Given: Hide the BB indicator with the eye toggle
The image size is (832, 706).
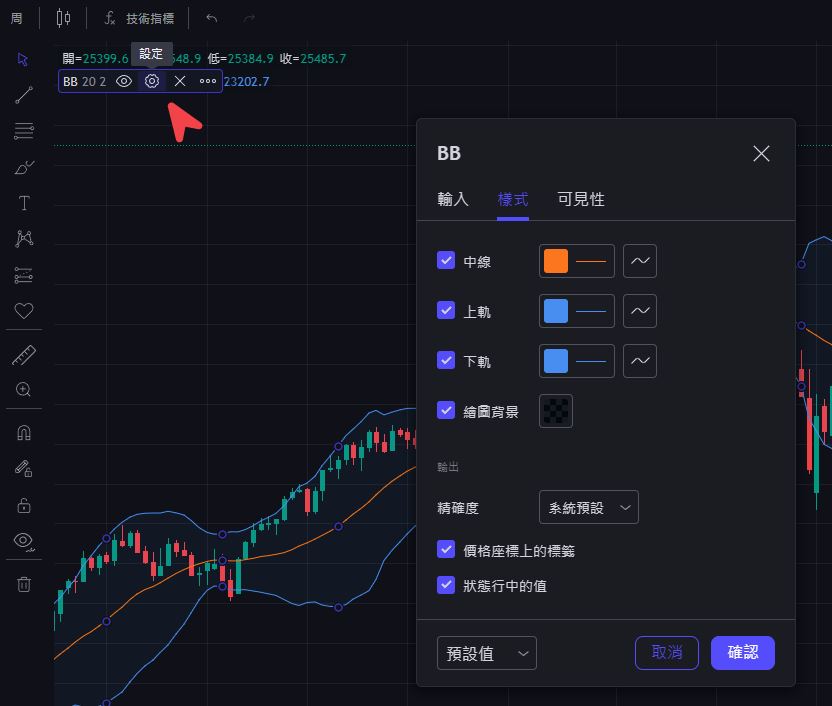Looking at the screenshot, I should tap(122, 81).
